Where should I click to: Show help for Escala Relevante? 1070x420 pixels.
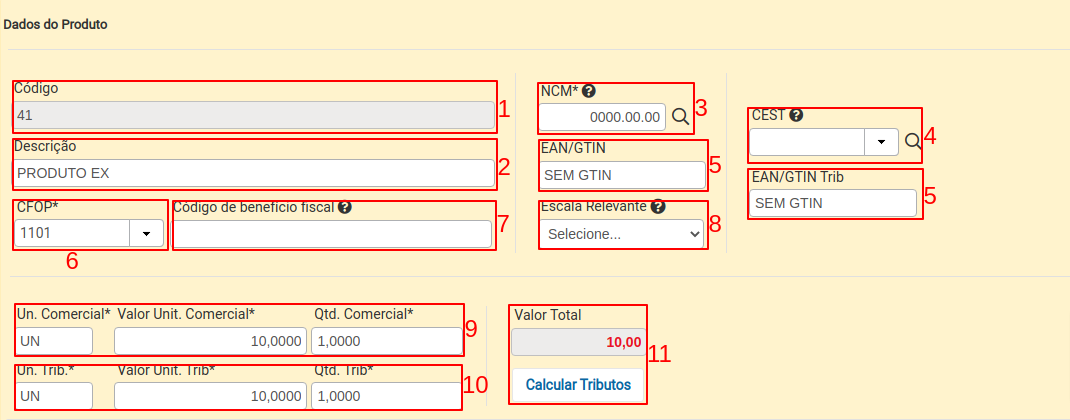658,207
